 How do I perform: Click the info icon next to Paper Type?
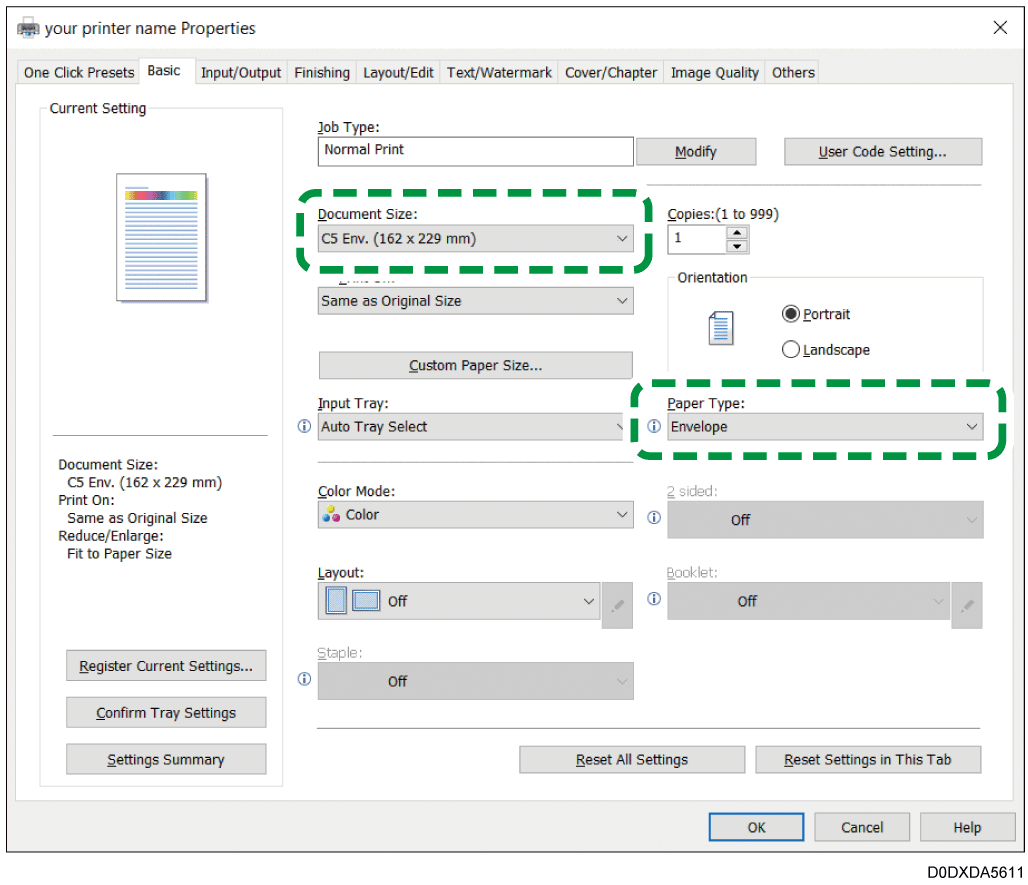point(654,427)
